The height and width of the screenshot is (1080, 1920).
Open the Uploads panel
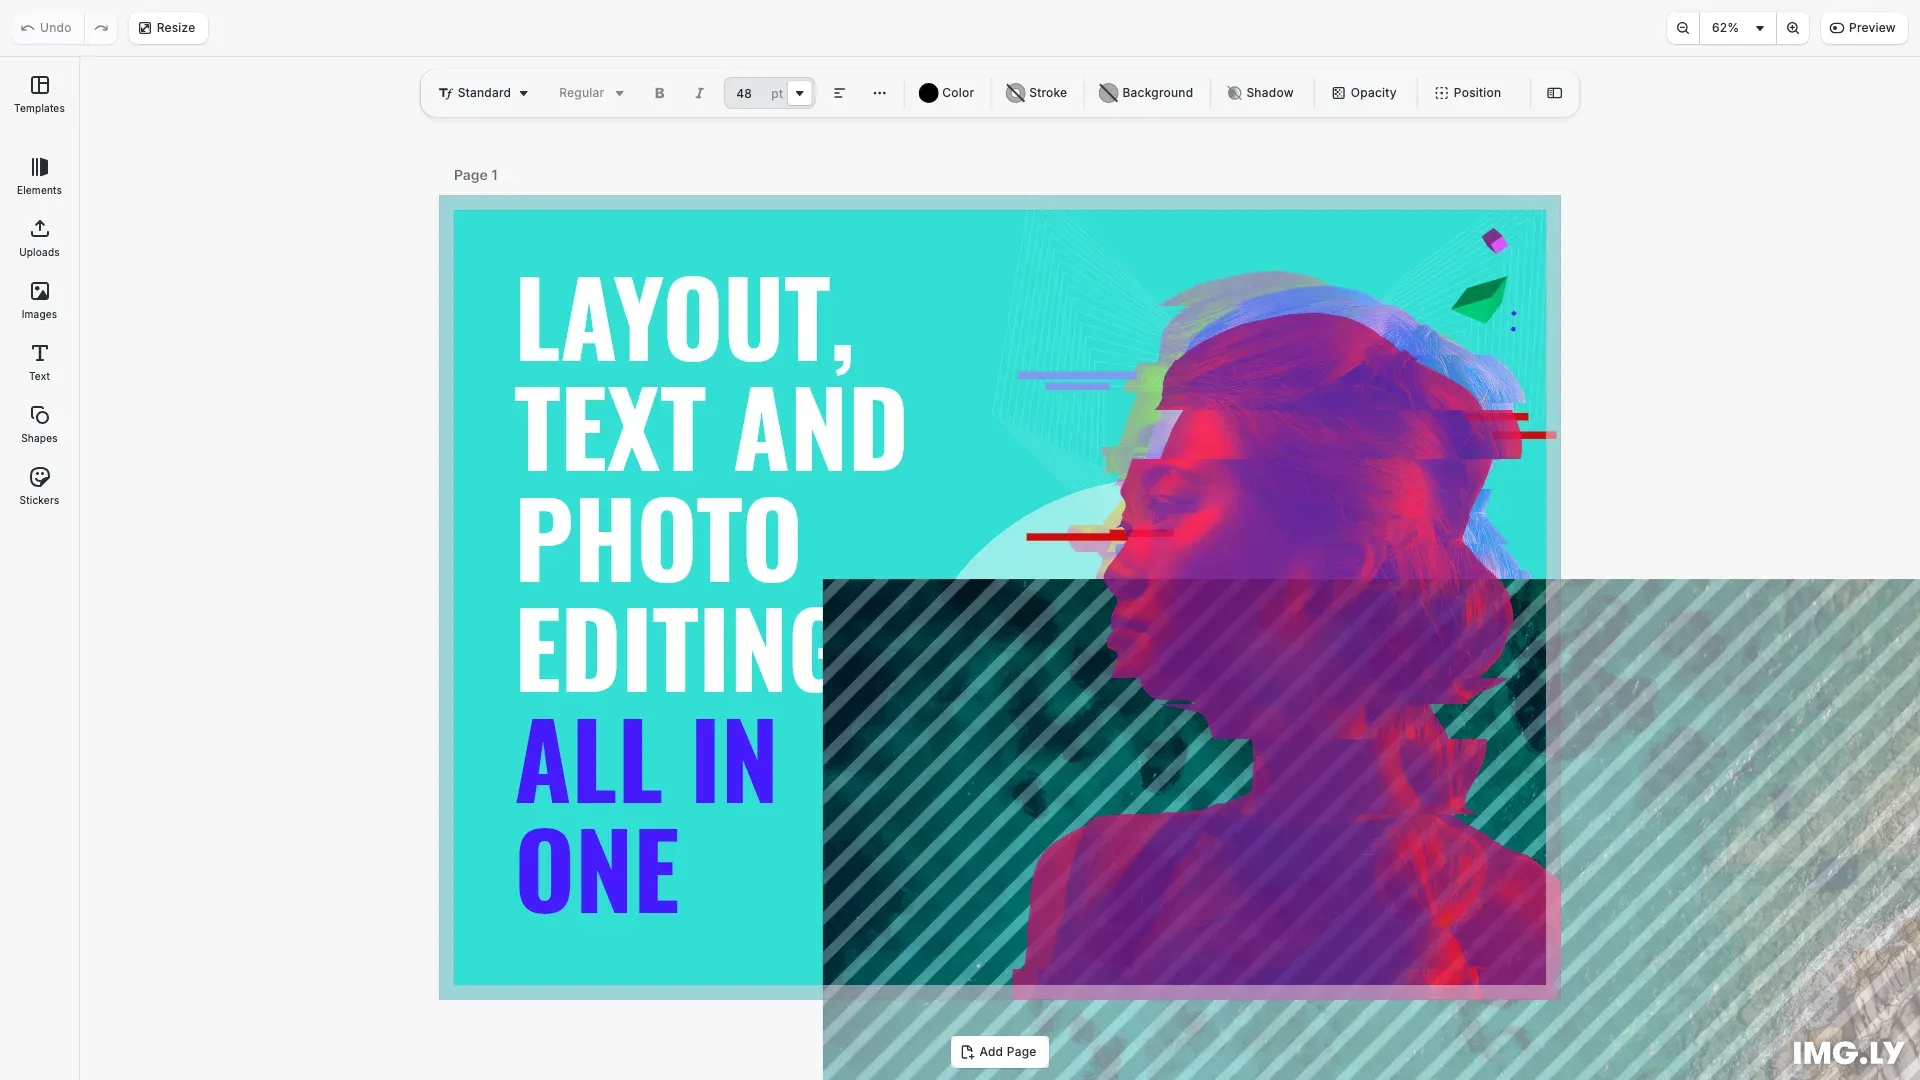tap(39, 238)
